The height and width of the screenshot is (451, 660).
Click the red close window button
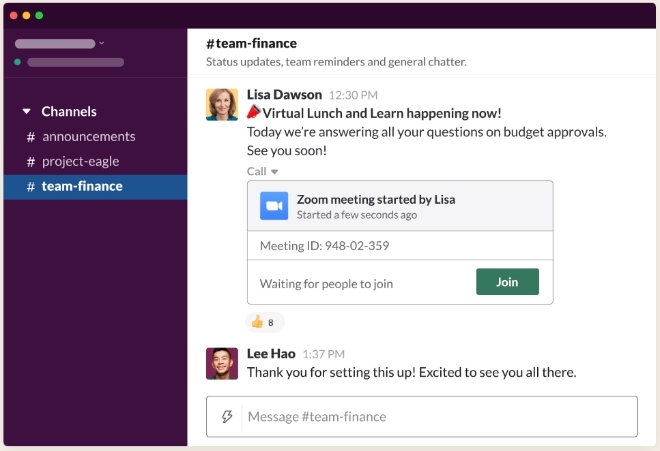(x=13, y=16)
